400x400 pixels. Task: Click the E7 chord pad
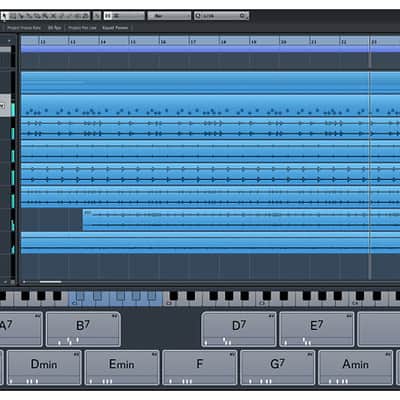coord(316,329)
